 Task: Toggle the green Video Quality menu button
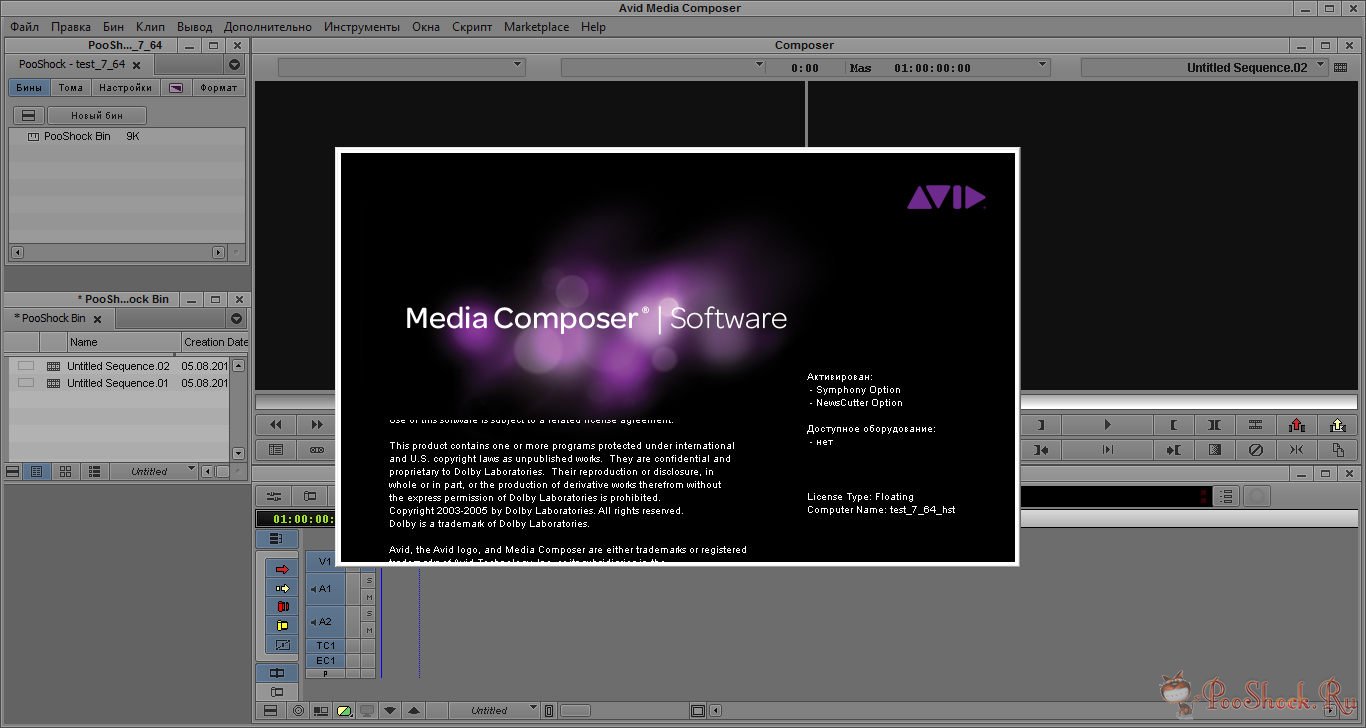(x=344, y=711)
